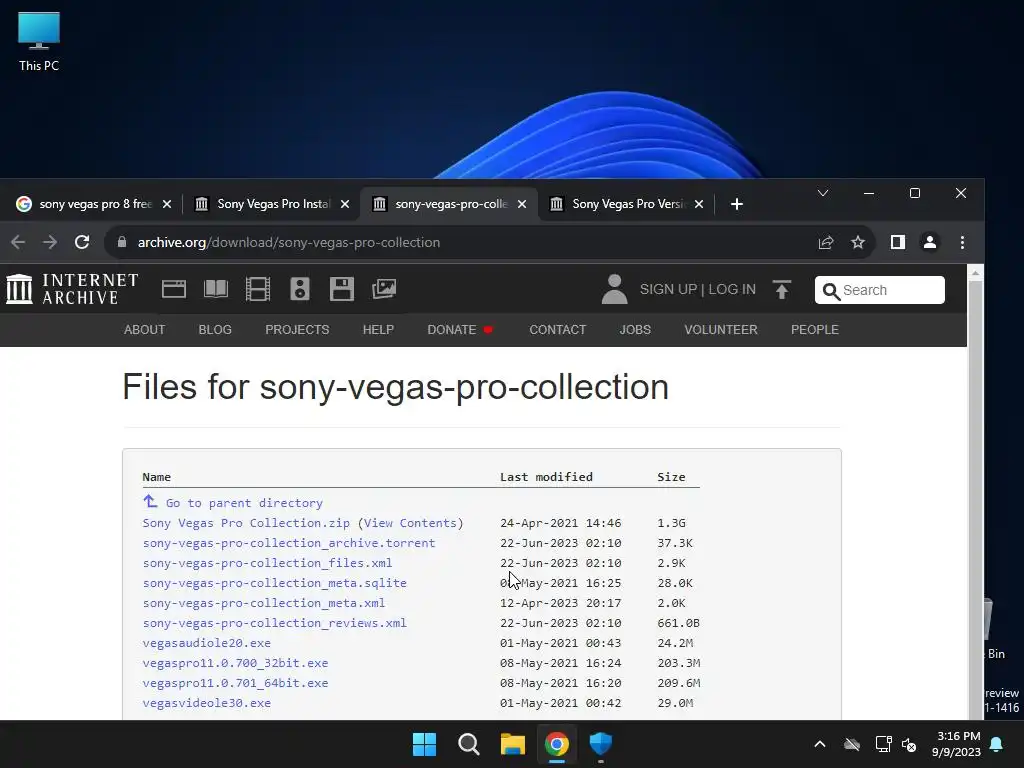
Task: Open CONTACT in Archive nav
Action: pos(558,330)
